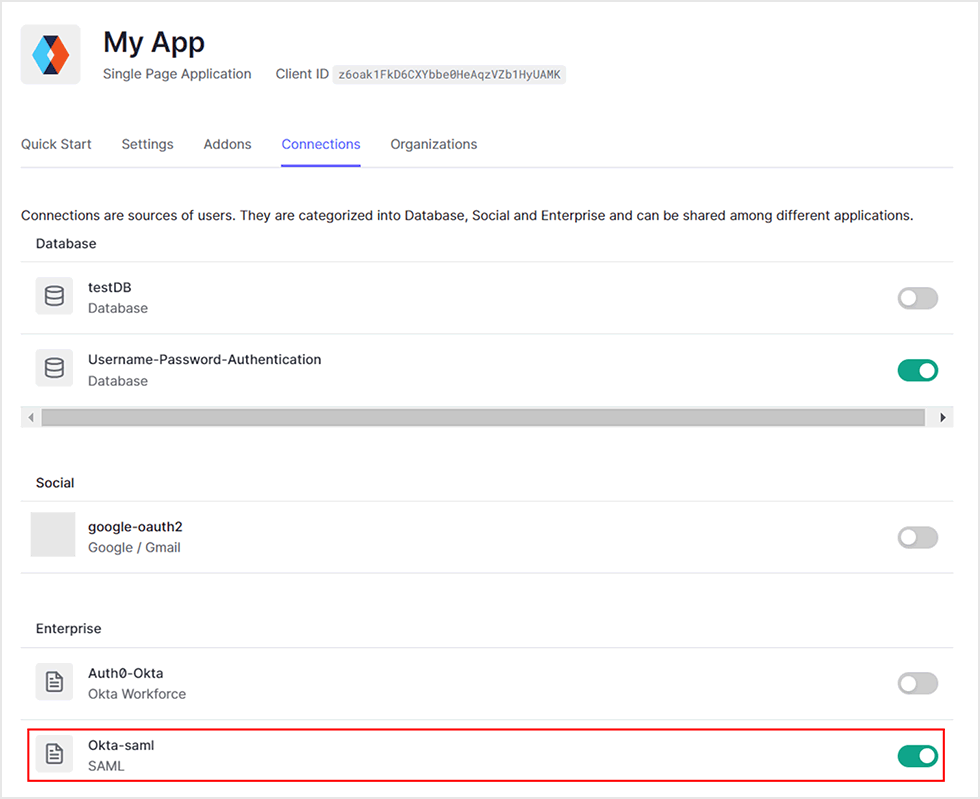Screen dimensions: 980x799
Task: Turn off the Okta-saml toggle
Action: [918, 756]
